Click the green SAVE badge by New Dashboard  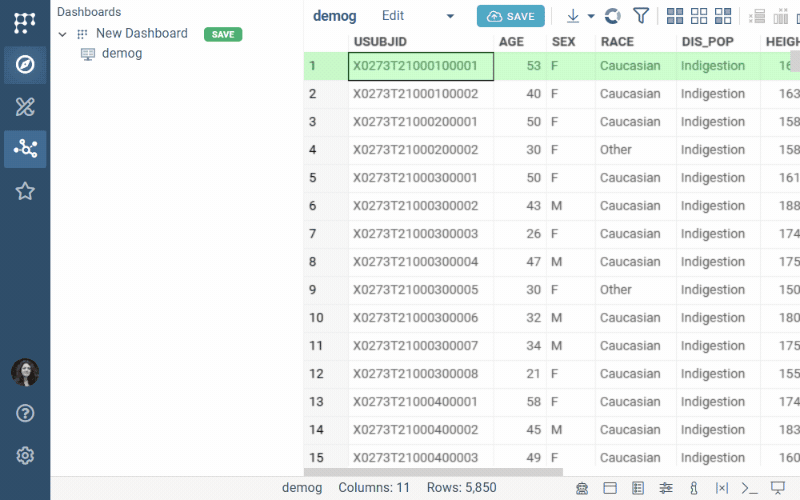(223, 34)
